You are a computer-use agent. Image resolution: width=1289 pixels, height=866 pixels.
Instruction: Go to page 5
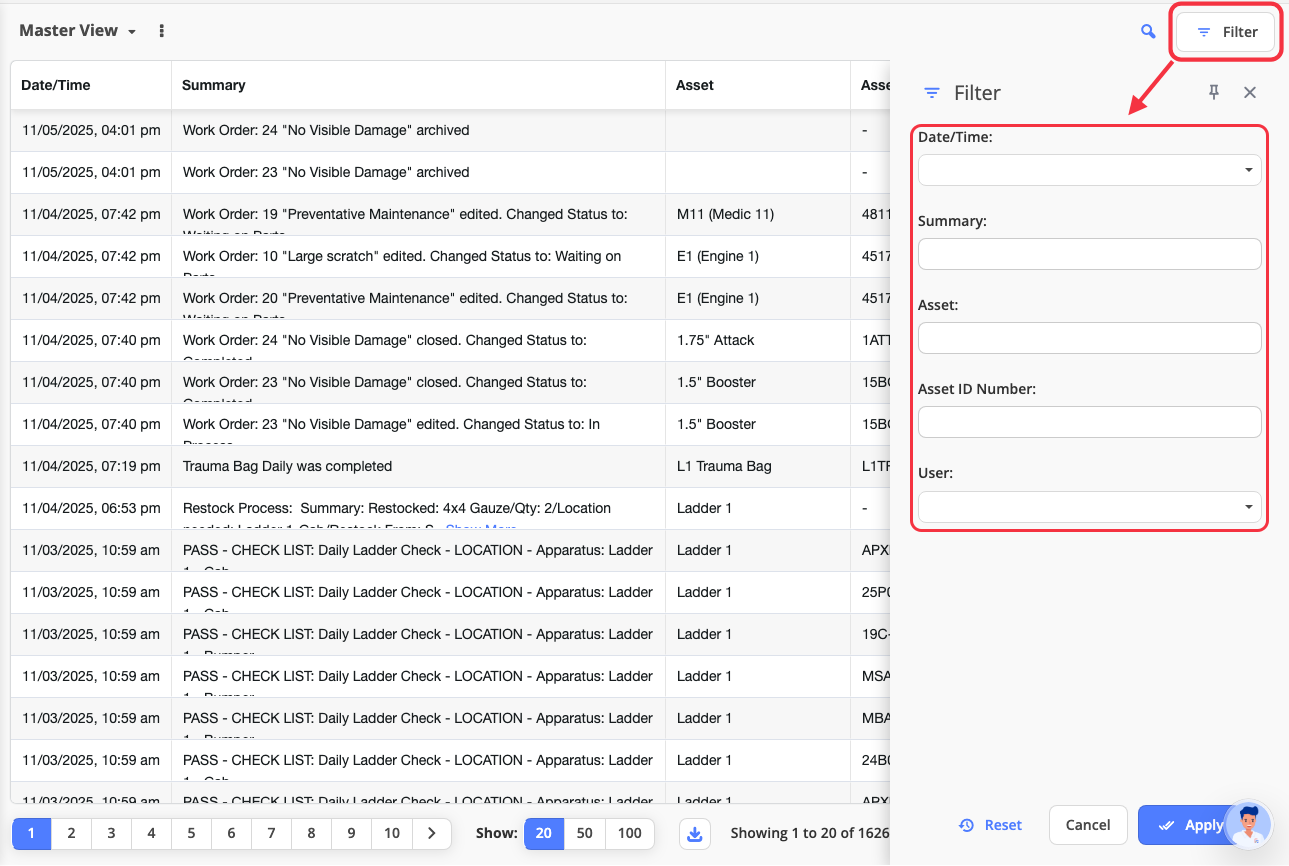[x=191, y=833]
